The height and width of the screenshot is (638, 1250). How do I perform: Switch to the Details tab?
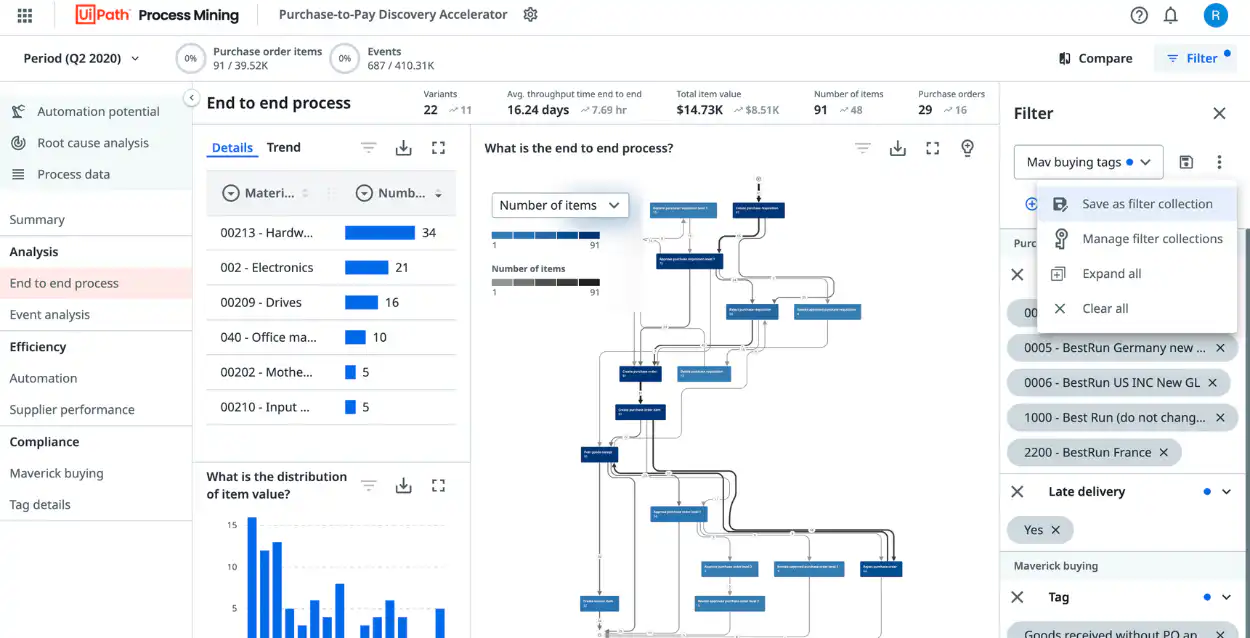click(x=232, y=148)
